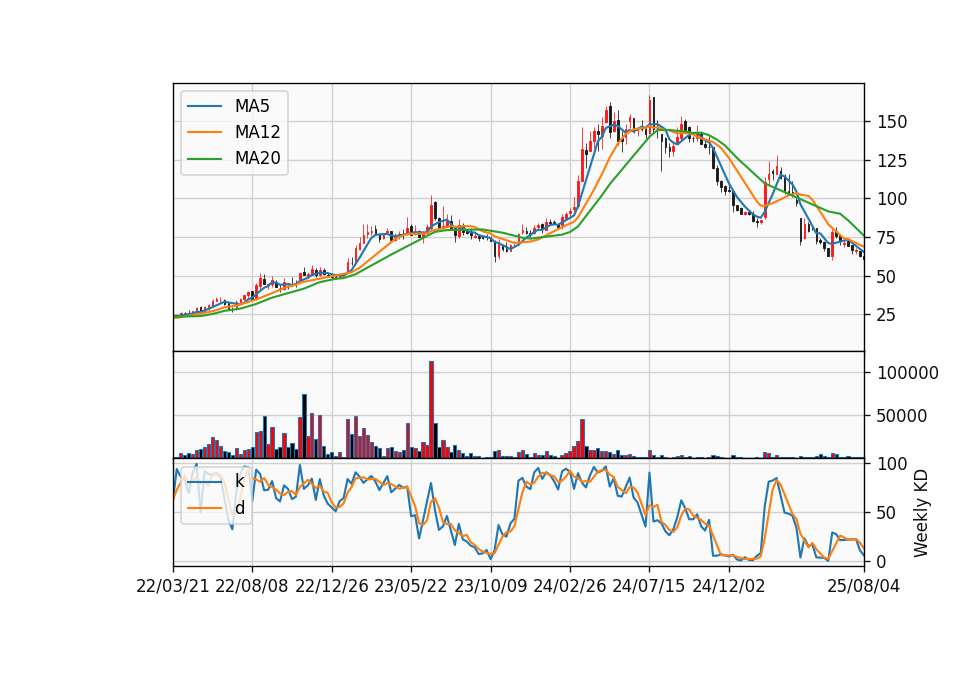
Task: Click date label 24/02/26
Action: click(569, 586)
